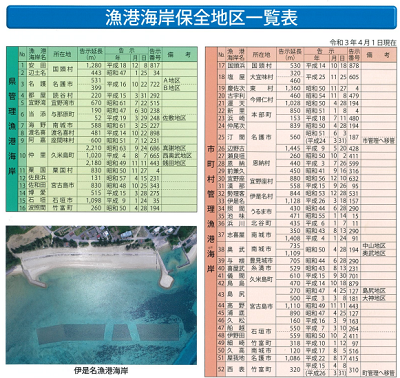Select length 1,445 in the 辺野古 row

click(293, 148)
